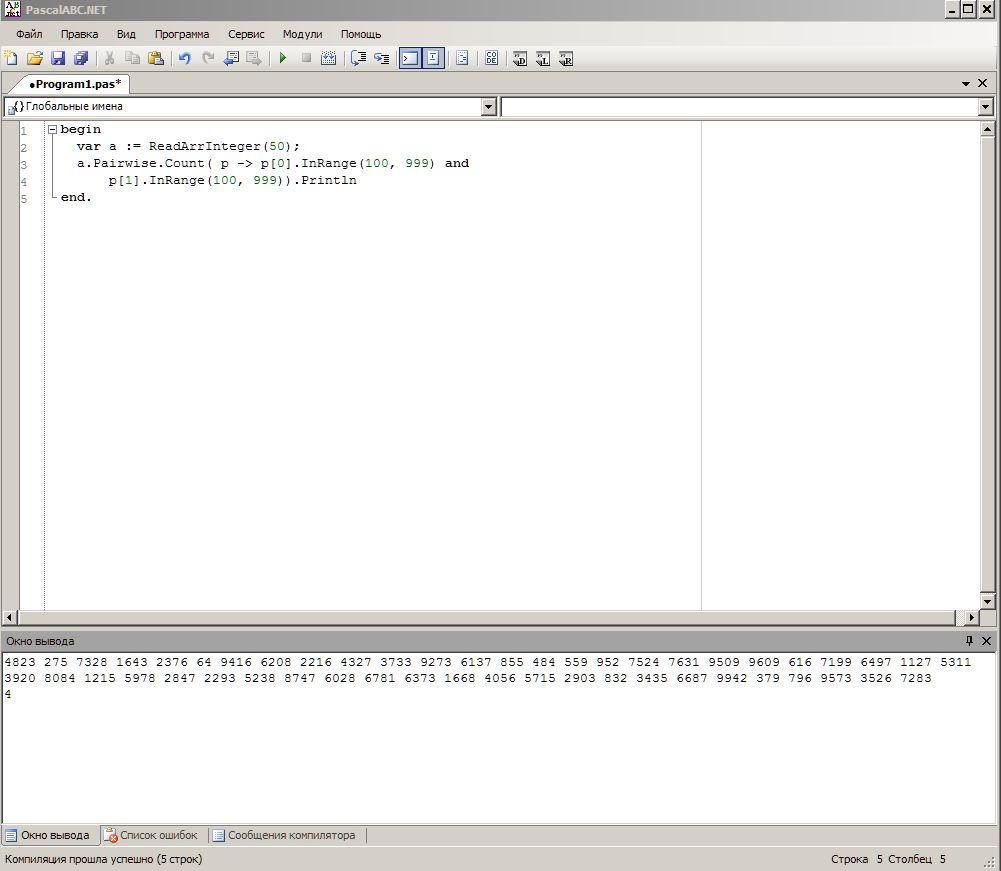Screen dimensions: 1001x871
Task: Open a file with the folder icon
Action: pyautogui.click(x=34, y=59)
